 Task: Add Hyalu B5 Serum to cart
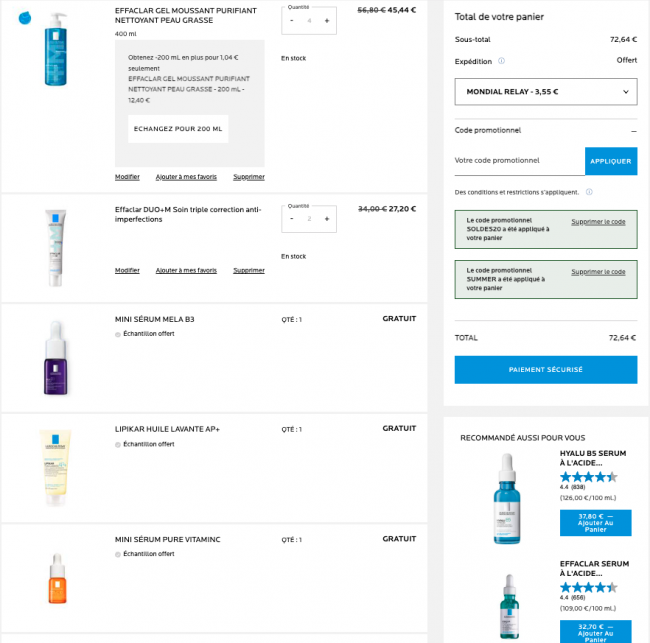coord(595,523)
